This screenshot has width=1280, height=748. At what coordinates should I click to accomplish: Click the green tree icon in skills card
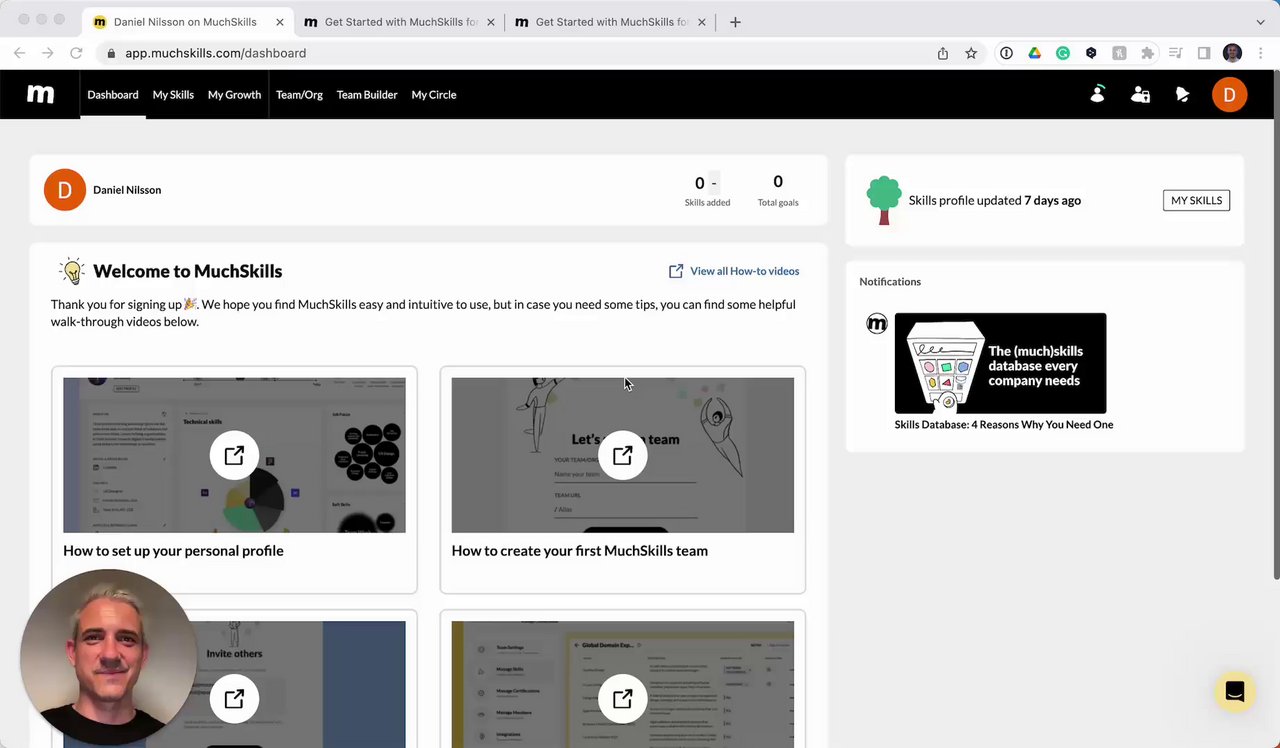tap(884, 200)
